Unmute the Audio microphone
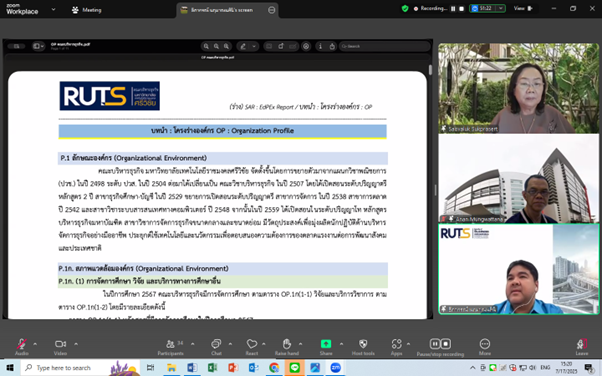This screenshot has height=376, width=602. [22, 347]
